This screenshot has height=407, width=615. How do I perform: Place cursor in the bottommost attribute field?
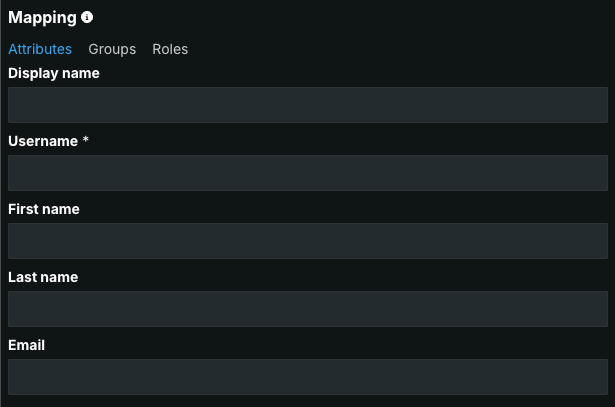click(x=307, y=377)
